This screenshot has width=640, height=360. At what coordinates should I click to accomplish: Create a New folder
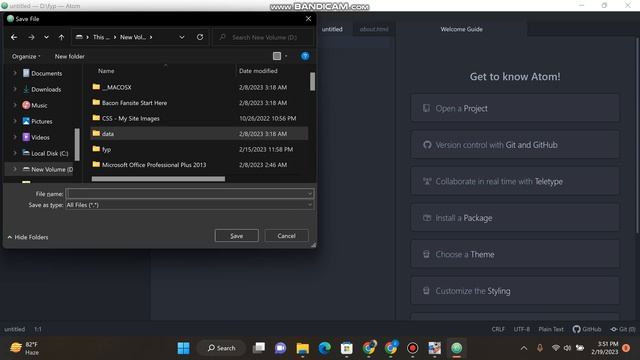[x=69, y=56]
